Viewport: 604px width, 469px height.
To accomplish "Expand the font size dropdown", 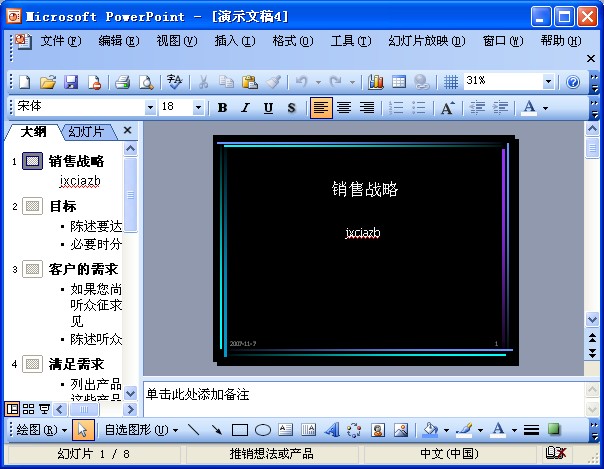I will pyautogui.click(x=198, y=108).
